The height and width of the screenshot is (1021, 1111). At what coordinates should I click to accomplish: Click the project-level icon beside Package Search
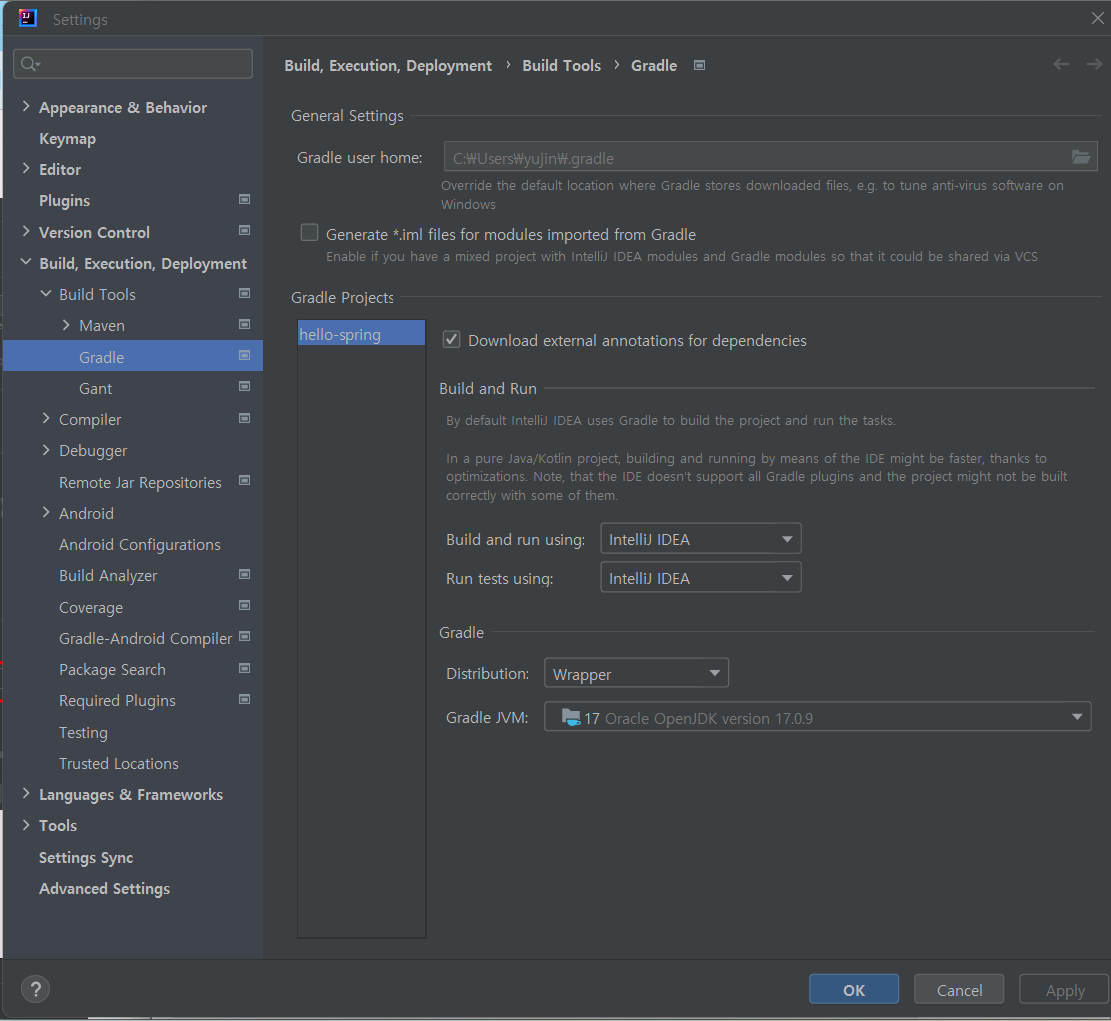pos(244,669)
